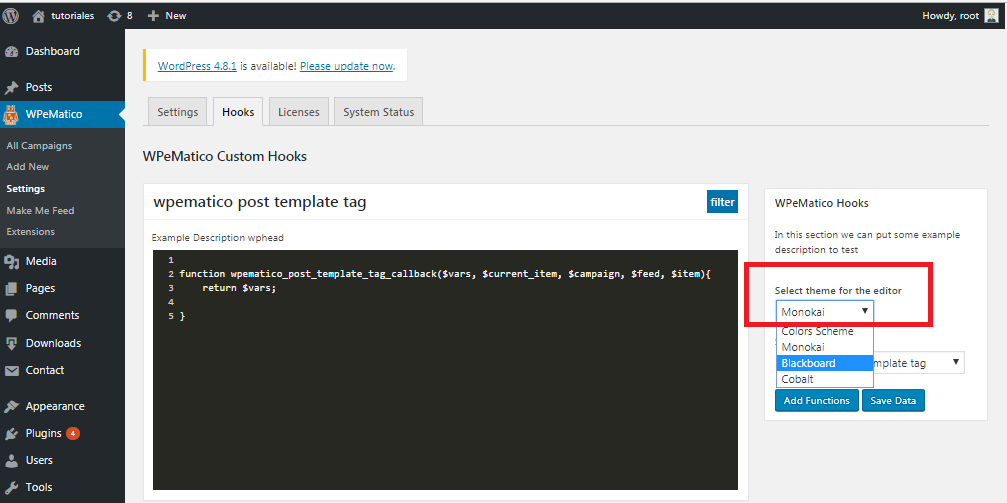1007x503 pixels.
Task: Click the Plugins icon with 4 badge
Action: coord(11,434)
